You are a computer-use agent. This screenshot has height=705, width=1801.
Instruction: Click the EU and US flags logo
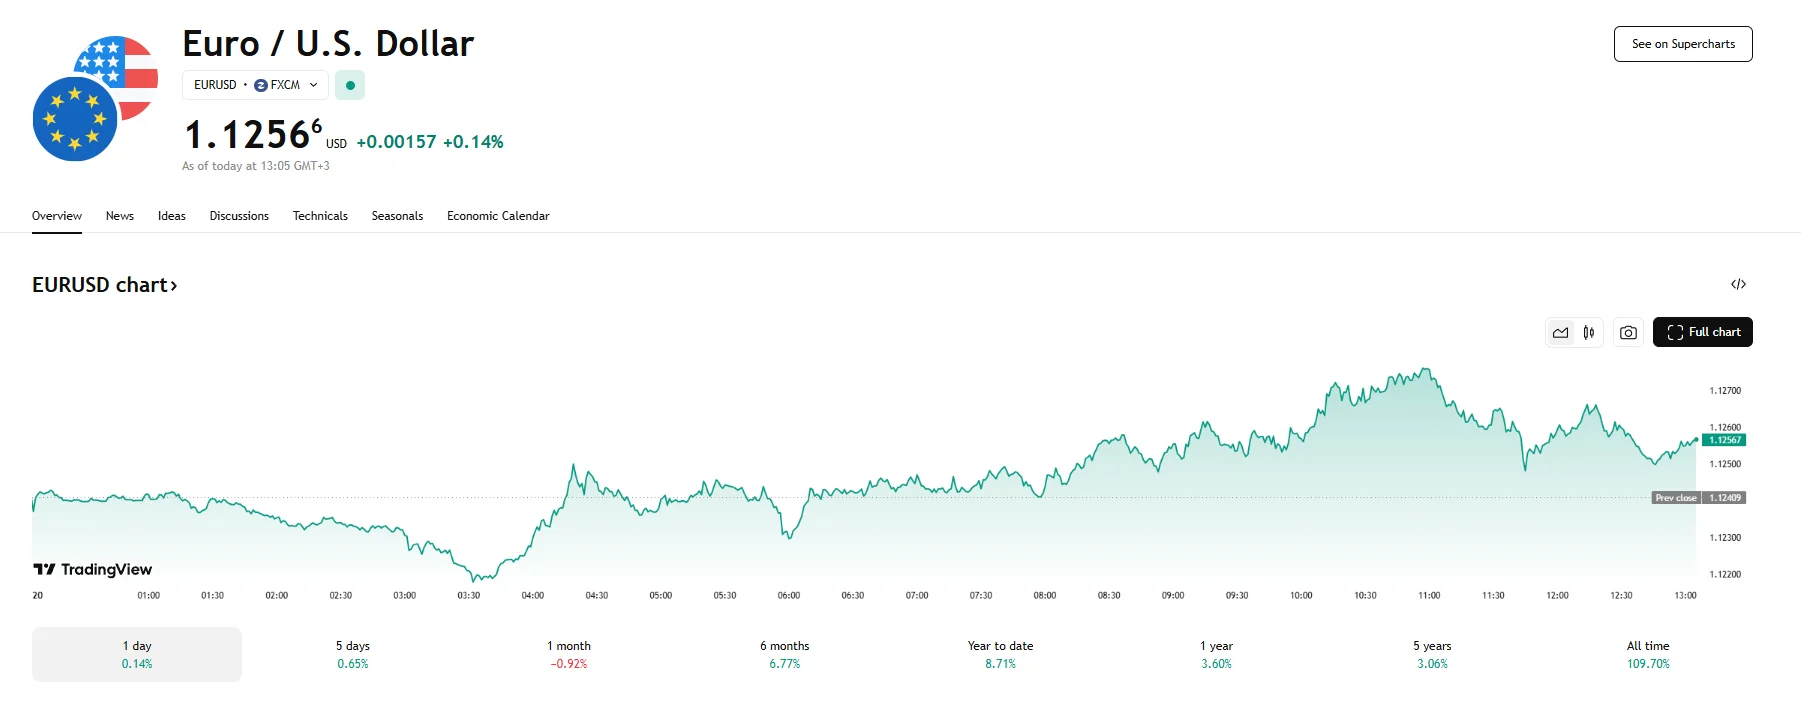click(x=95, y=98)
